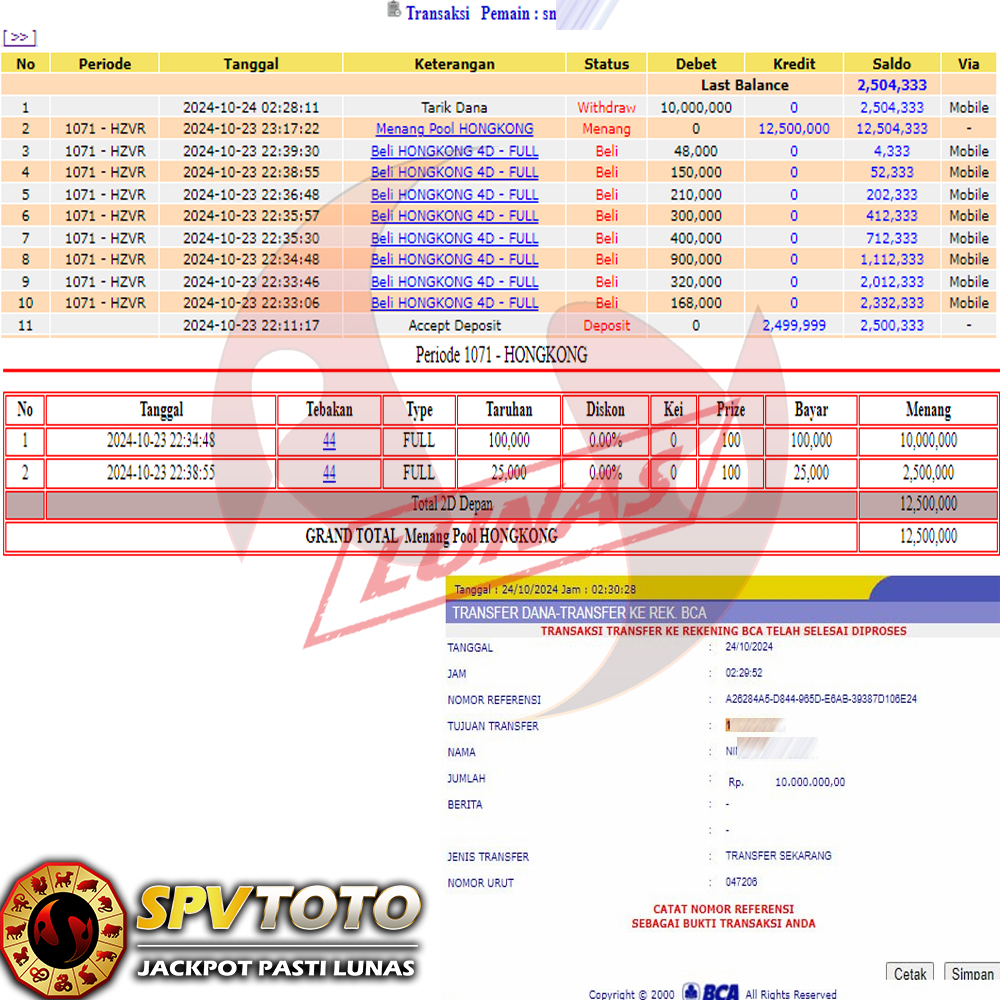Click the BCA logo in footer
This screenshot has height=1000, width=1000.
tap(711, 992)
